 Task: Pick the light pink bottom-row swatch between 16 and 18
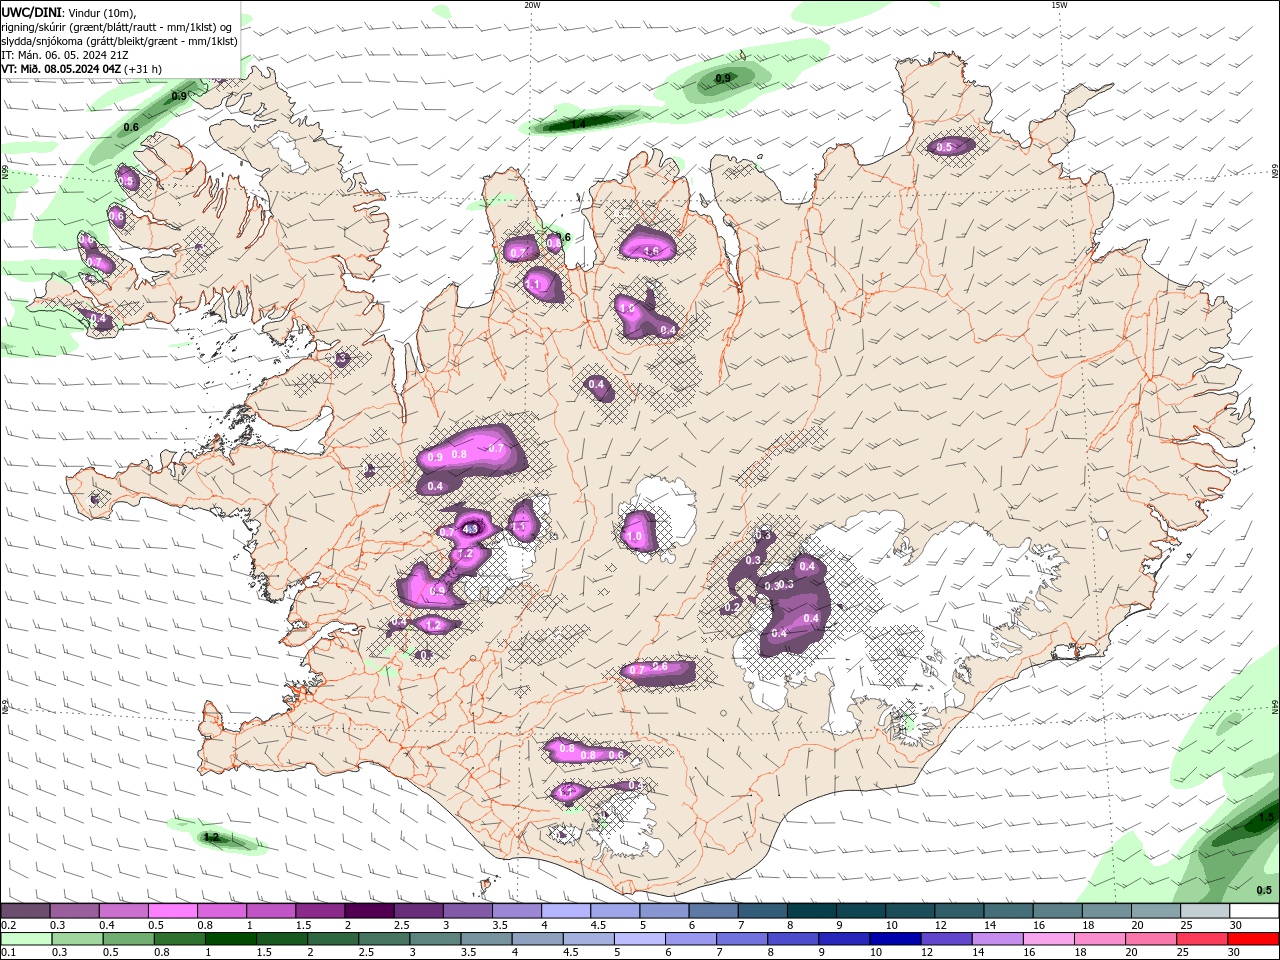1048,939
